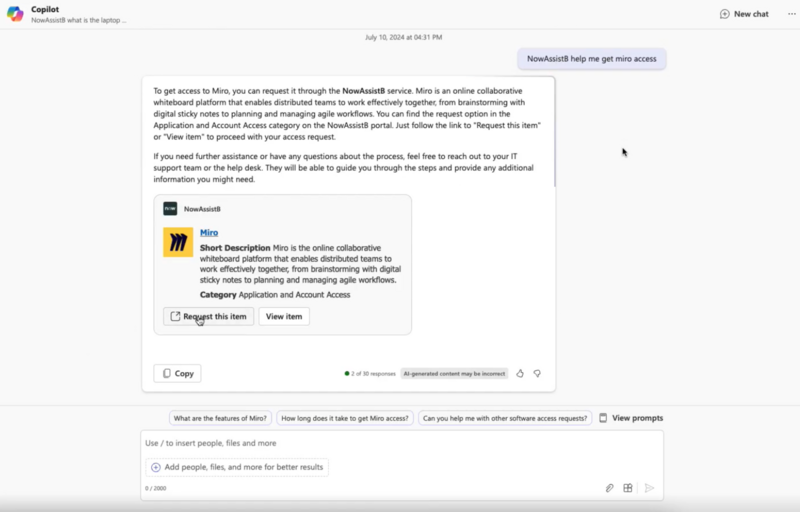This screenshot has height=512, width=800.
Task: Click AI-generated content may be incorrect badge
Action: [454, 373]
